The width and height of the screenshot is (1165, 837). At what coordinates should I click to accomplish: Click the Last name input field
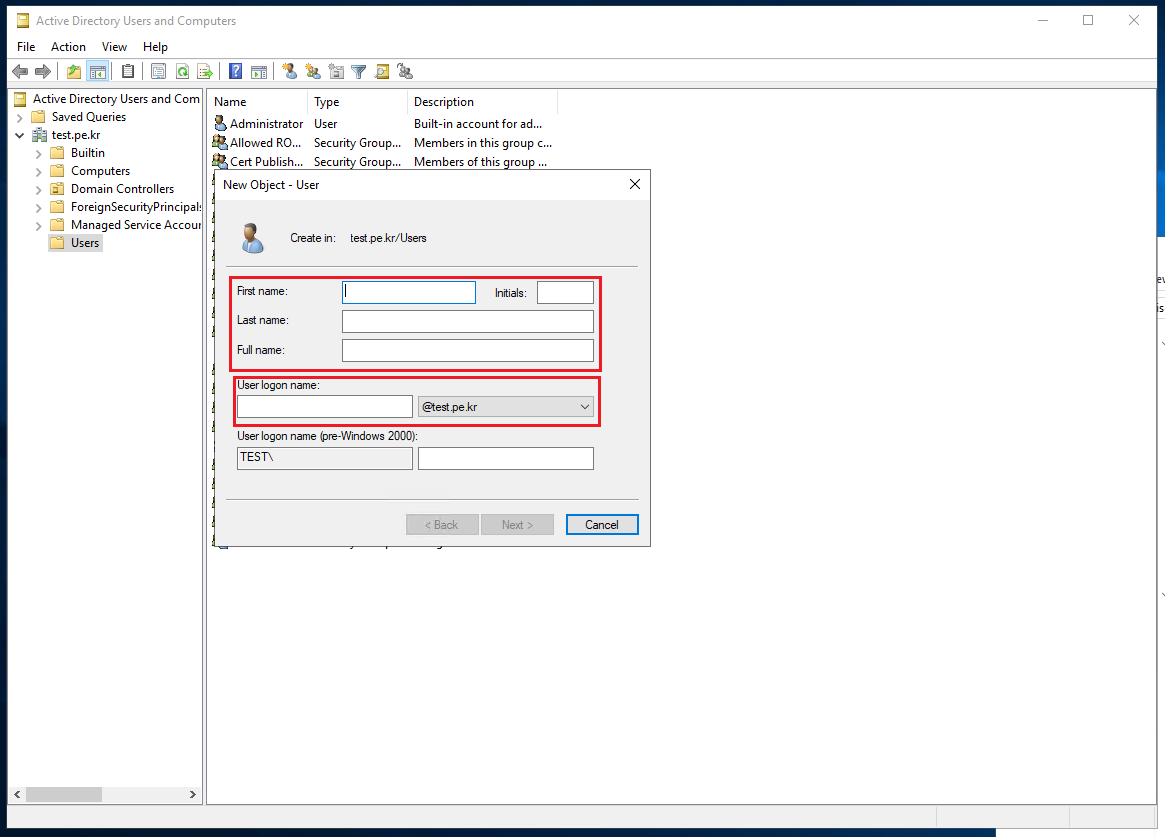[x=467, y=321]
